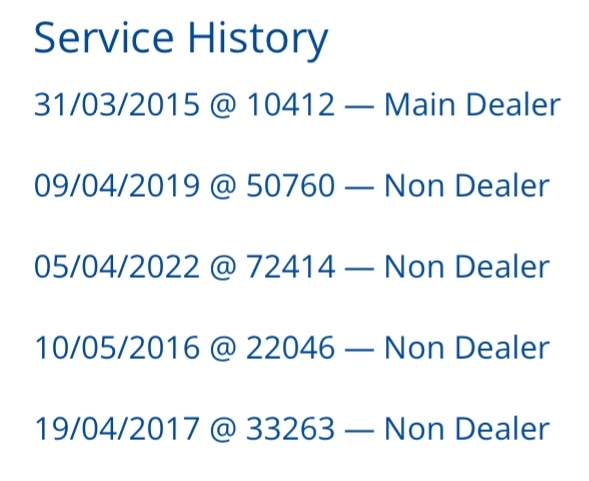Select the 05/04/2022 service date
Viewport: 589px width, 481px height.
pyautogui.click(x=117, y=266)
